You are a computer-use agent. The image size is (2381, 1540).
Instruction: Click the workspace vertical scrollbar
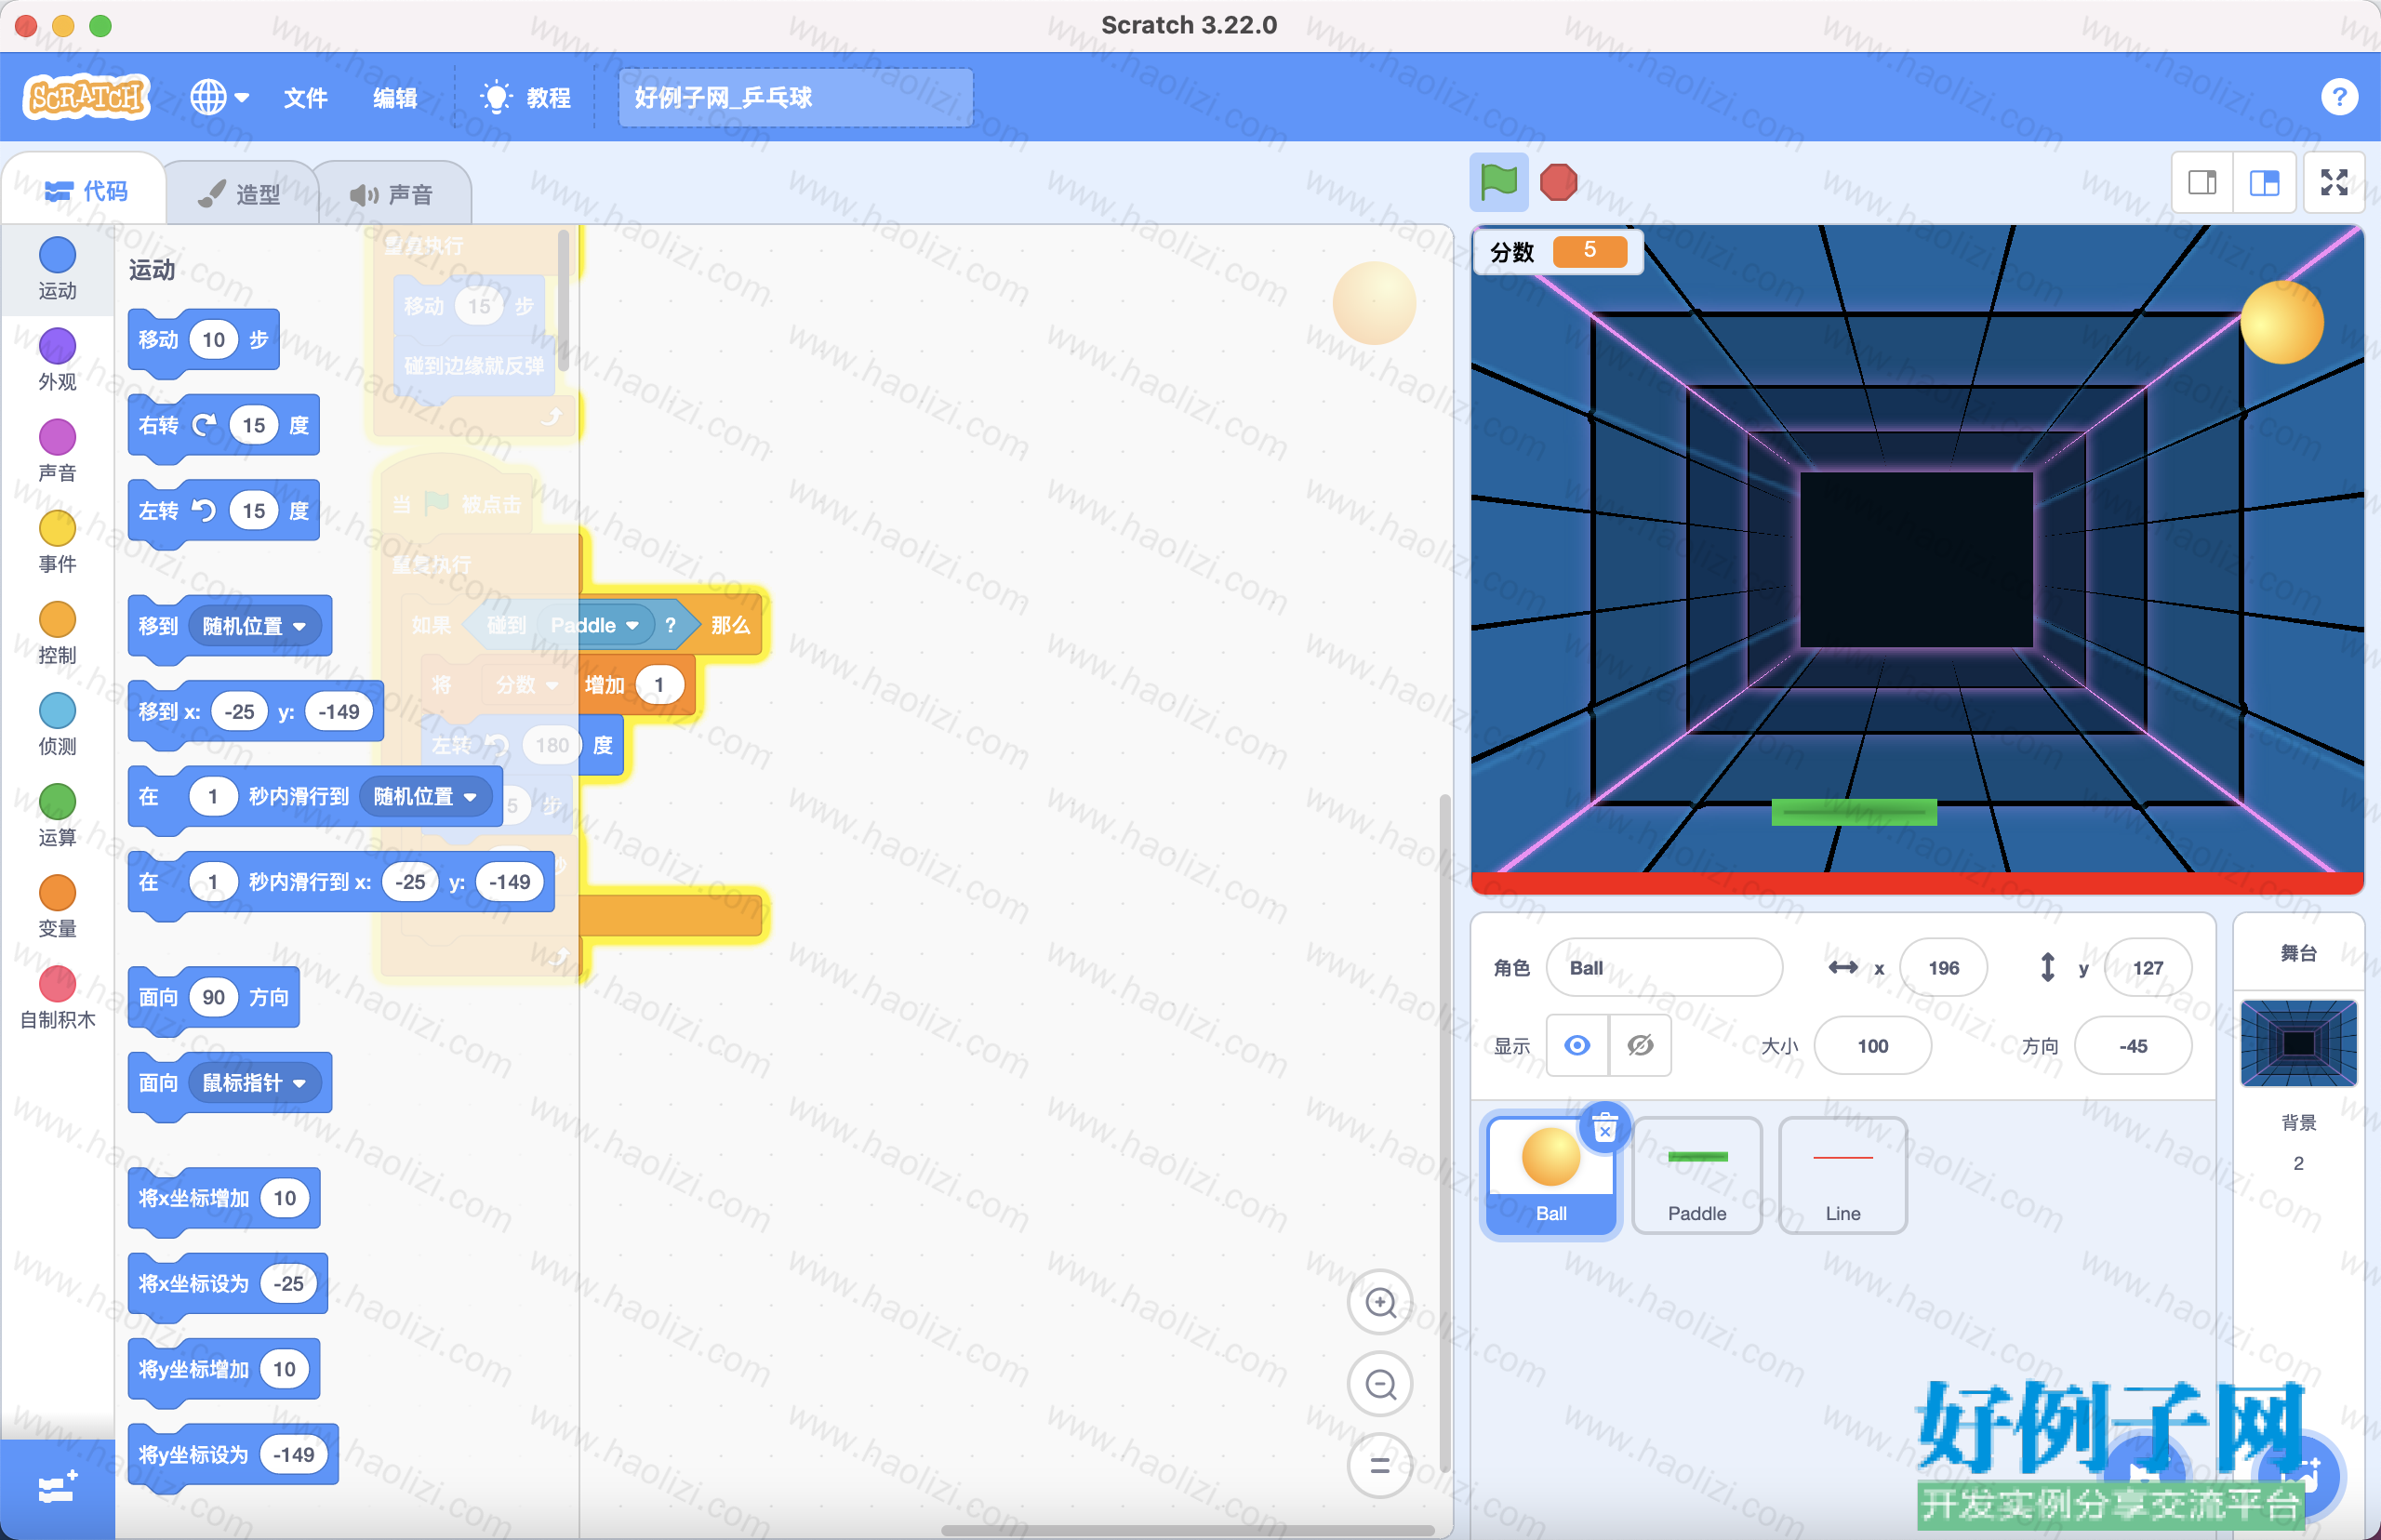(1444, 1133)
